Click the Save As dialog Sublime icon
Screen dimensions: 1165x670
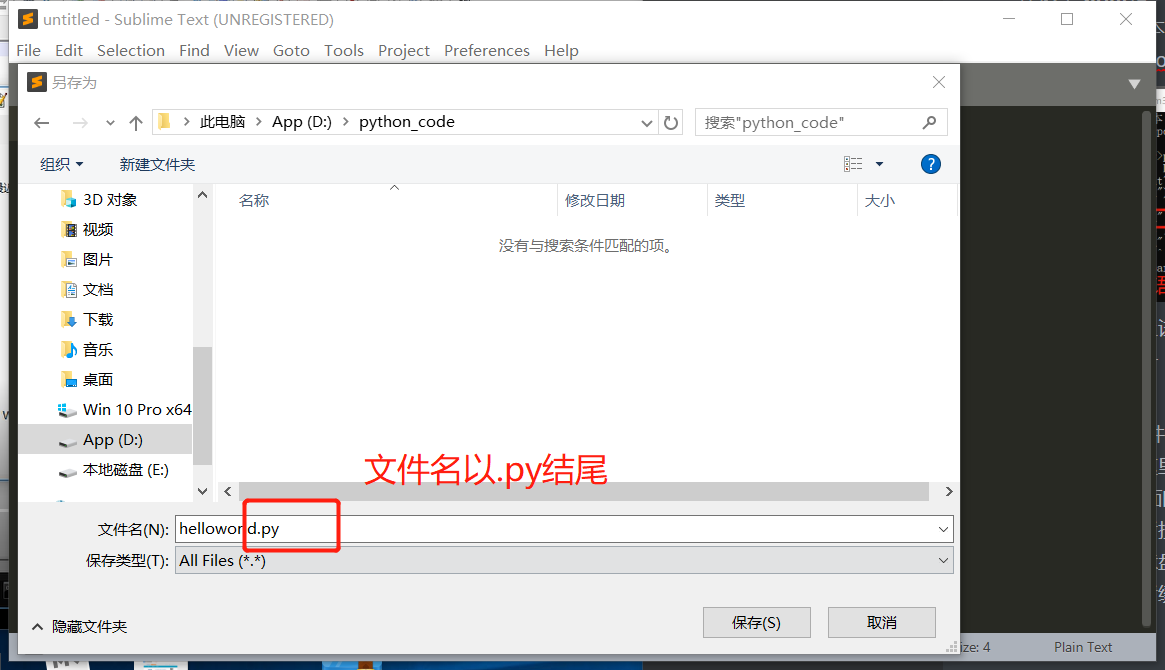pyautogui.click(x=36, y=82)
